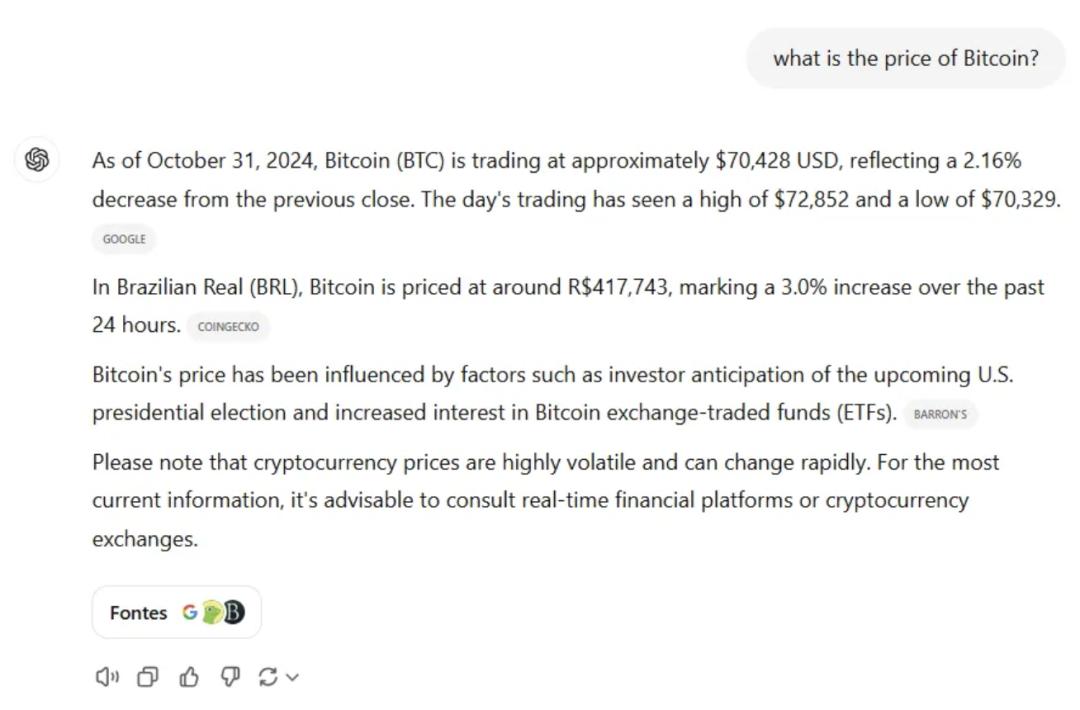
Task: Copy the response using the copy icon
Action: tap(147, 678)
